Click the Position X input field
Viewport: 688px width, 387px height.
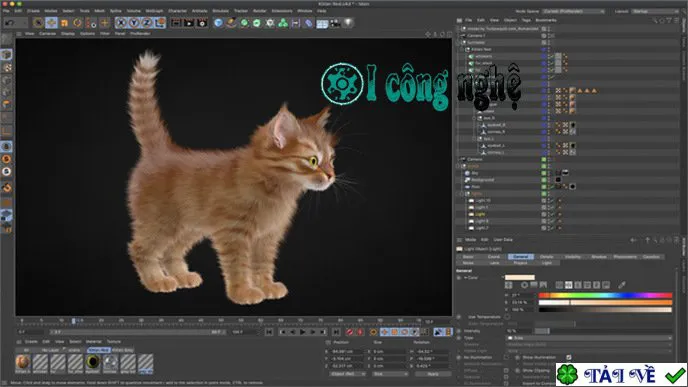coord(348,351)
